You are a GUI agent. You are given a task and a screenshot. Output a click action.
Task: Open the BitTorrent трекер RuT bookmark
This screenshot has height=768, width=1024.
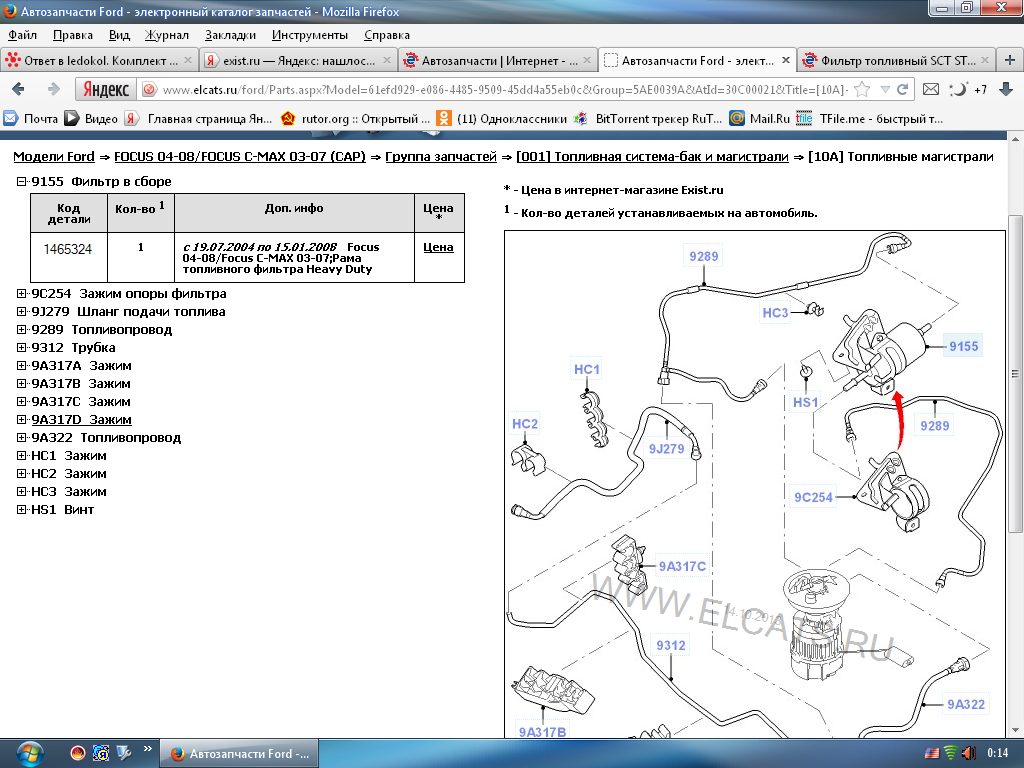(x=648, y=118)
